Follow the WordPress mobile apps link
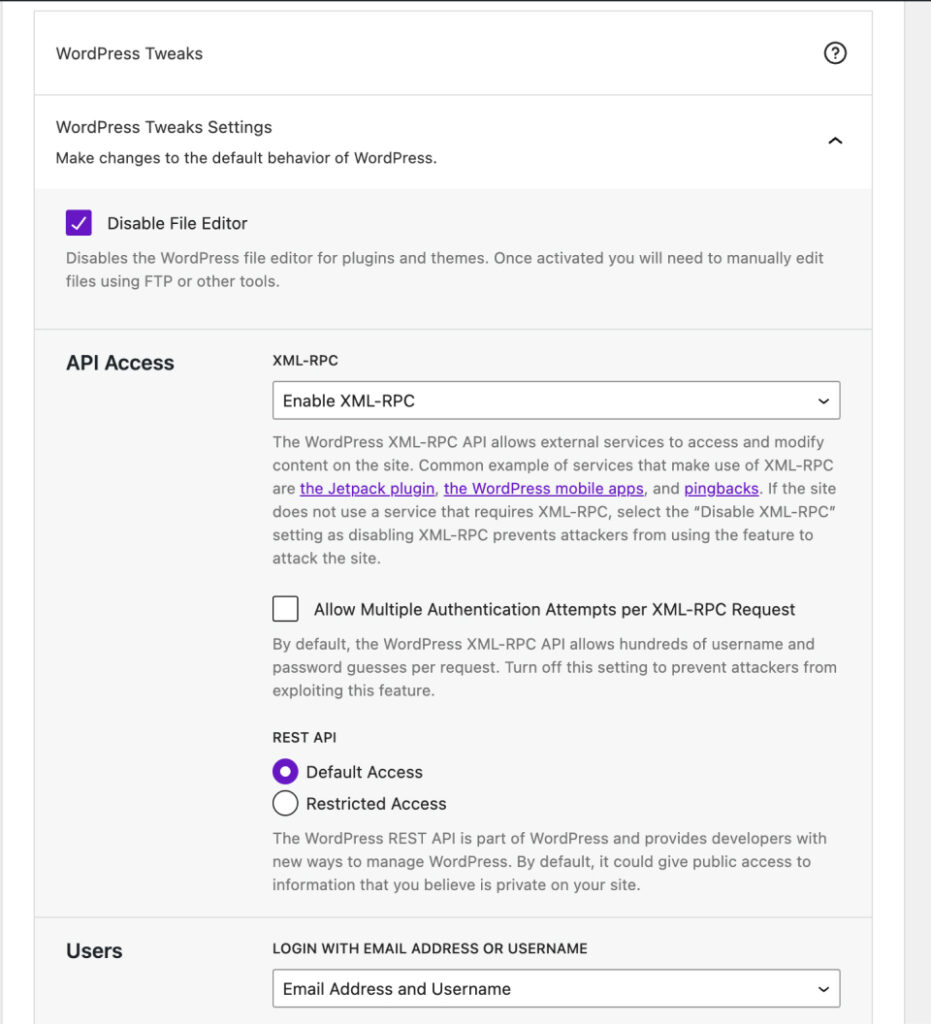 coord(543,489)
